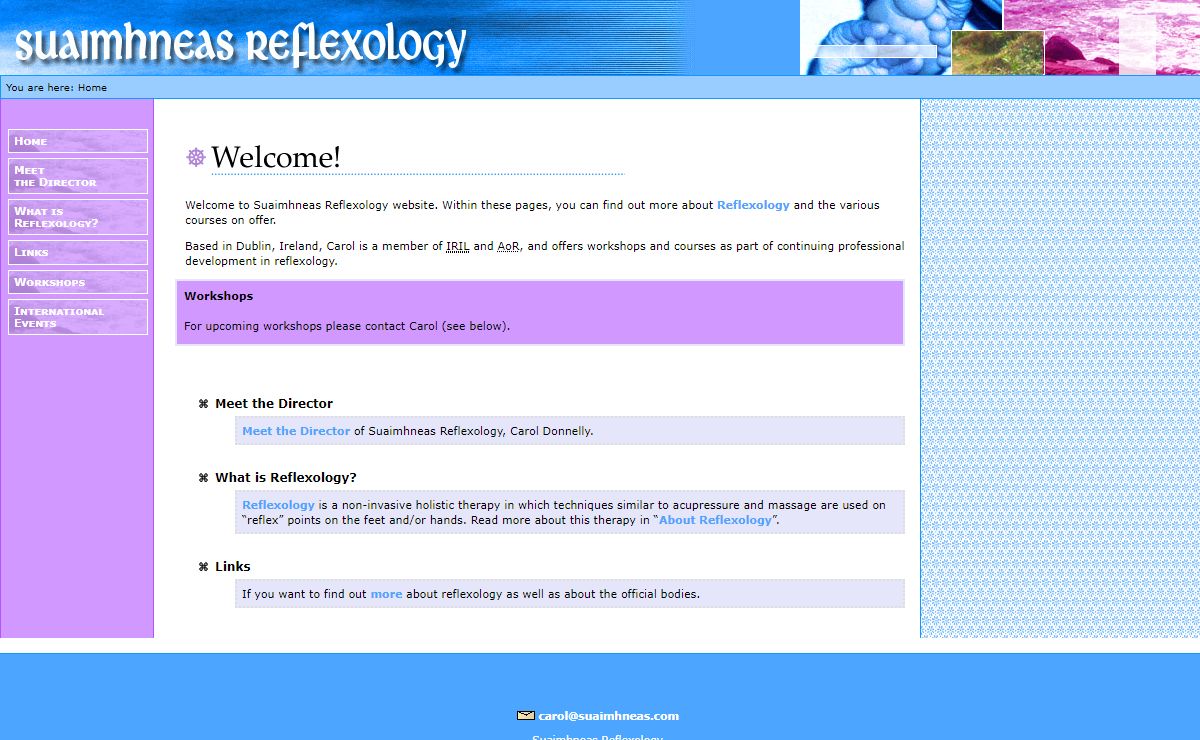
Task: Click the header collage image
Action: click(1000, 37)
